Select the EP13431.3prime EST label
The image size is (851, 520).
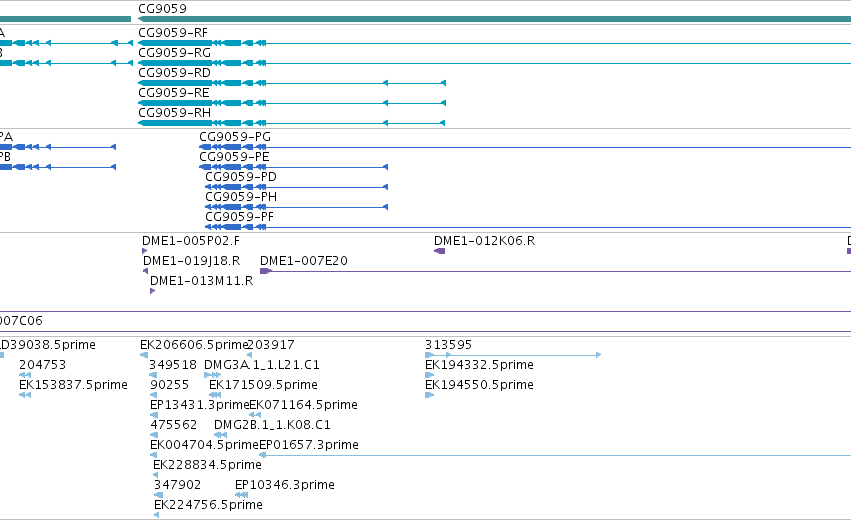199,405
